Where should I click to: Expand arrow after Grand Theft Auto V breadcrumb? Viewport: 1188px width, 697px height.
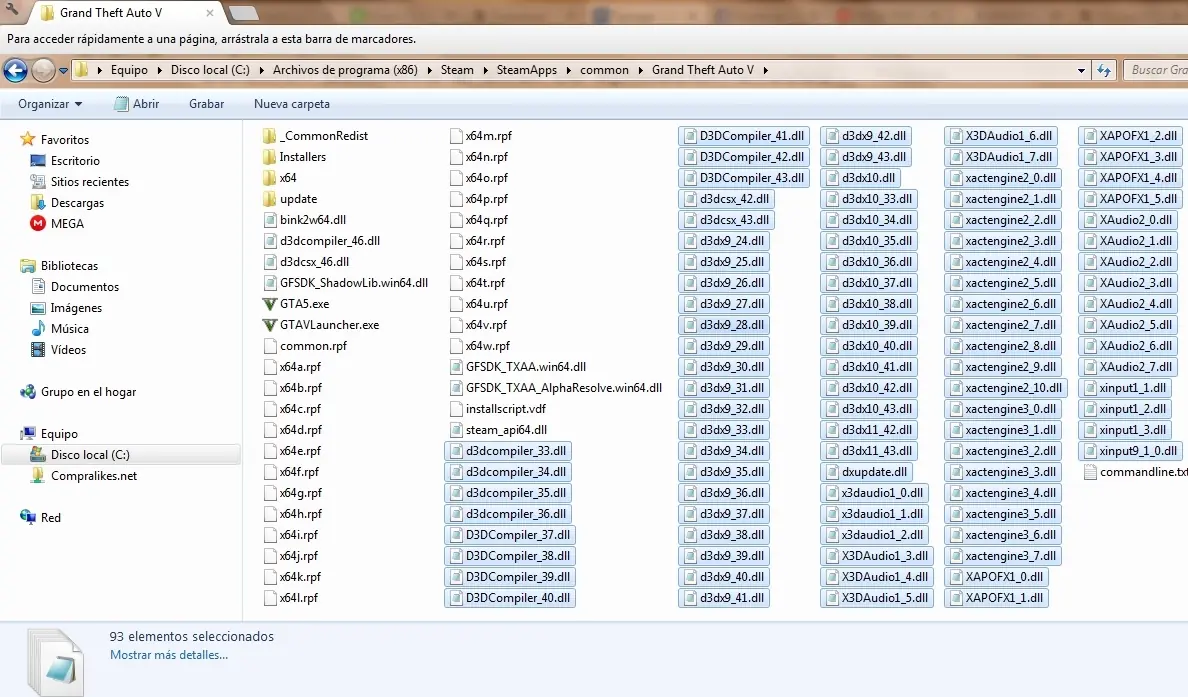tap(765, 70)
